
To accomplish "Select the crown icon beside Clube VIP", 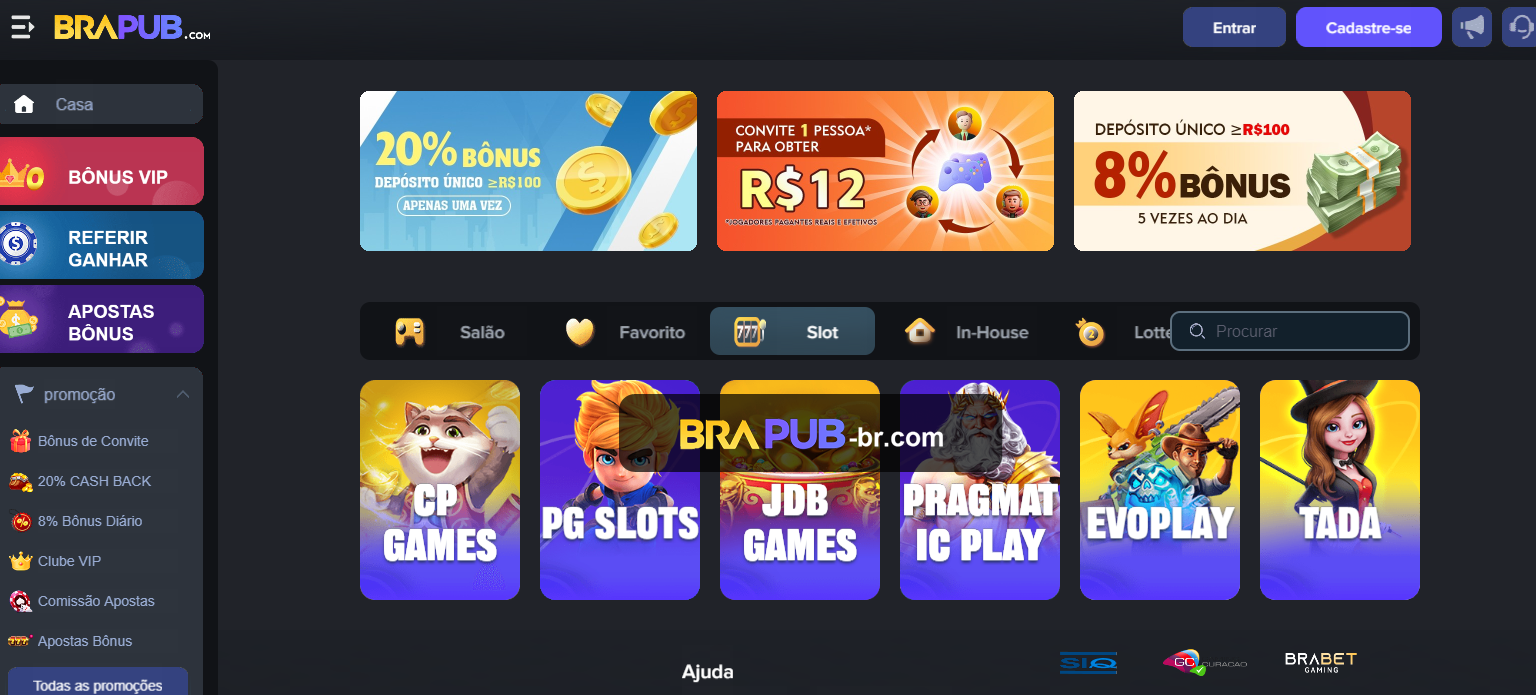I will pyautogui.click(x=20, y=561).
